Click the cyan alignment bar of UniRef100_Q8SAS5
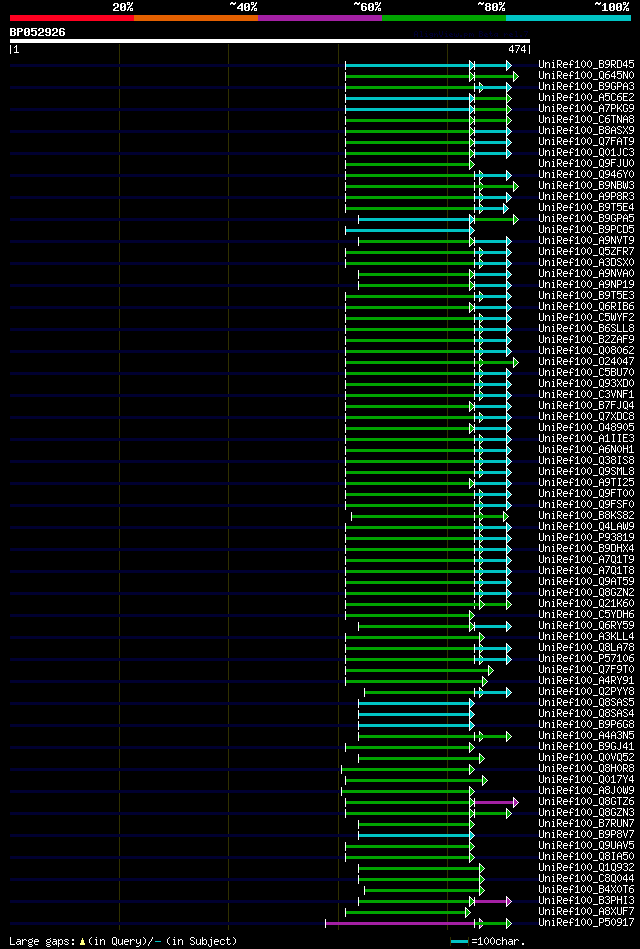This screenshot has width=640, height=949. 415,703
